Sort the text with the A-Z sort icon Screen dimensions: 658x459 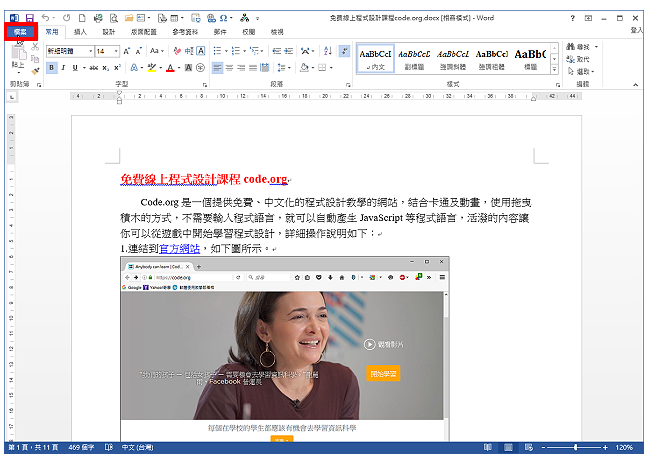328,51
